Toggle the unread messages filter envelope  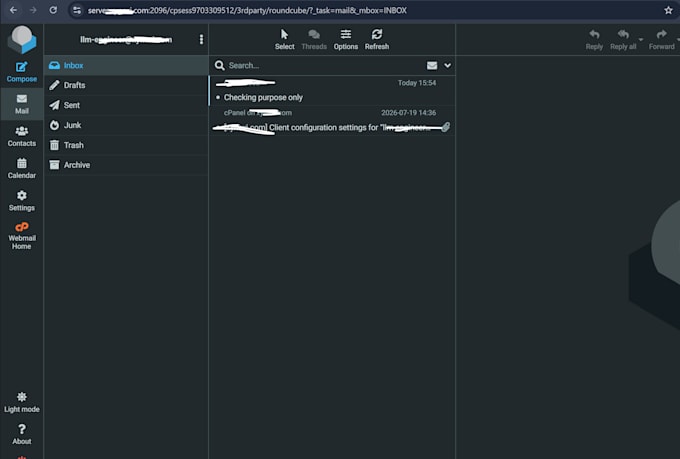point(432,66)
